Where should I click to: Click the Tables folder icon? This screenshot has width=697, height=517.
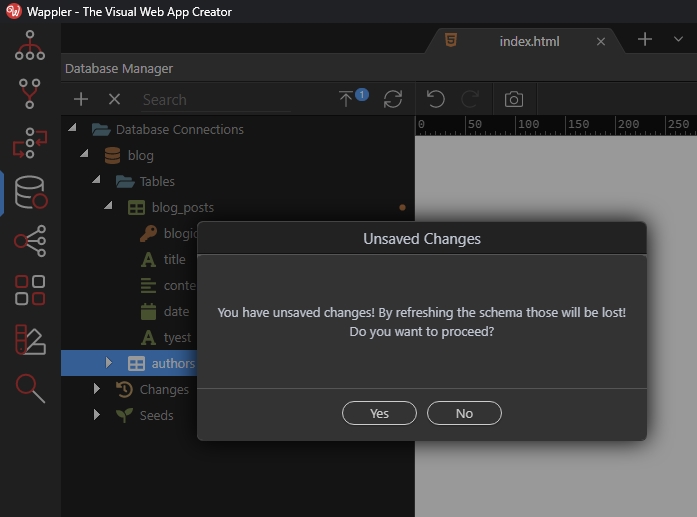(125, 181)
